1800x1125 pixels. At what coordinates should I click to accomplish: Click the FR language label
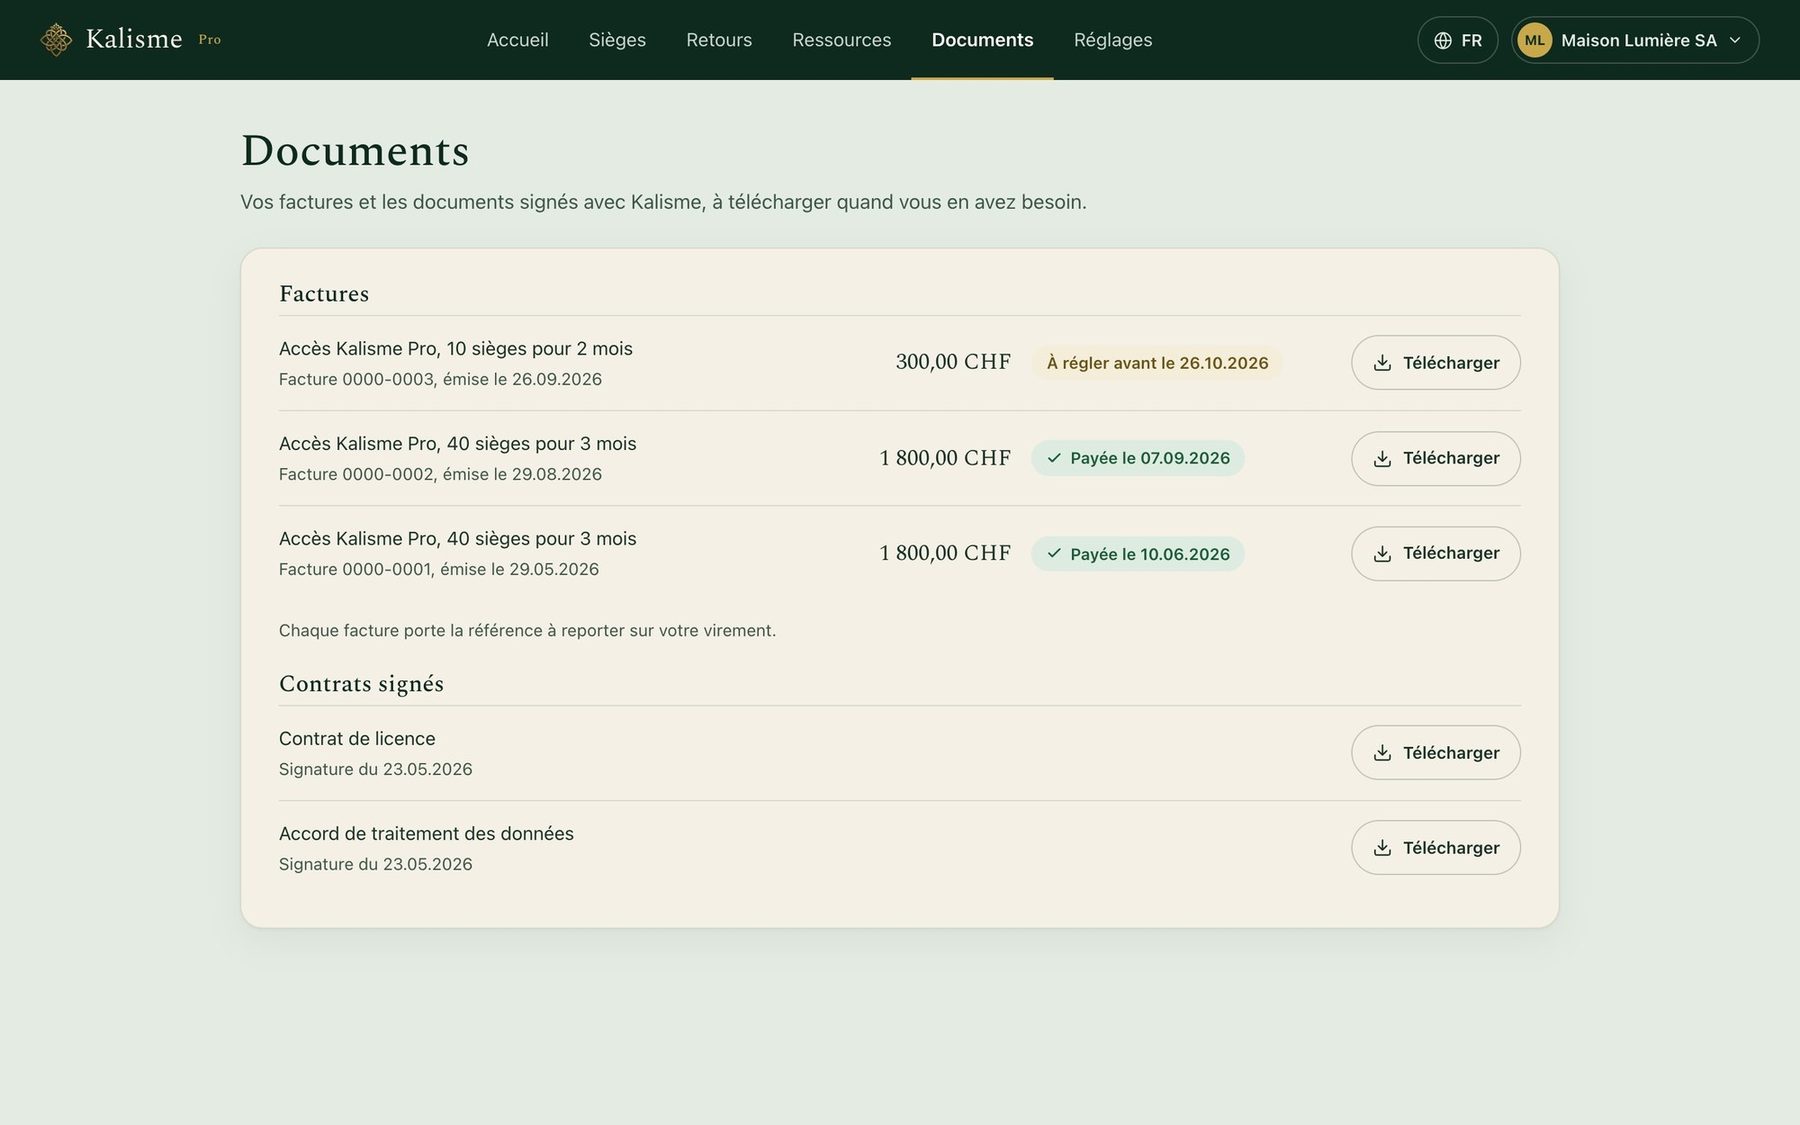tap(1471, 41)
